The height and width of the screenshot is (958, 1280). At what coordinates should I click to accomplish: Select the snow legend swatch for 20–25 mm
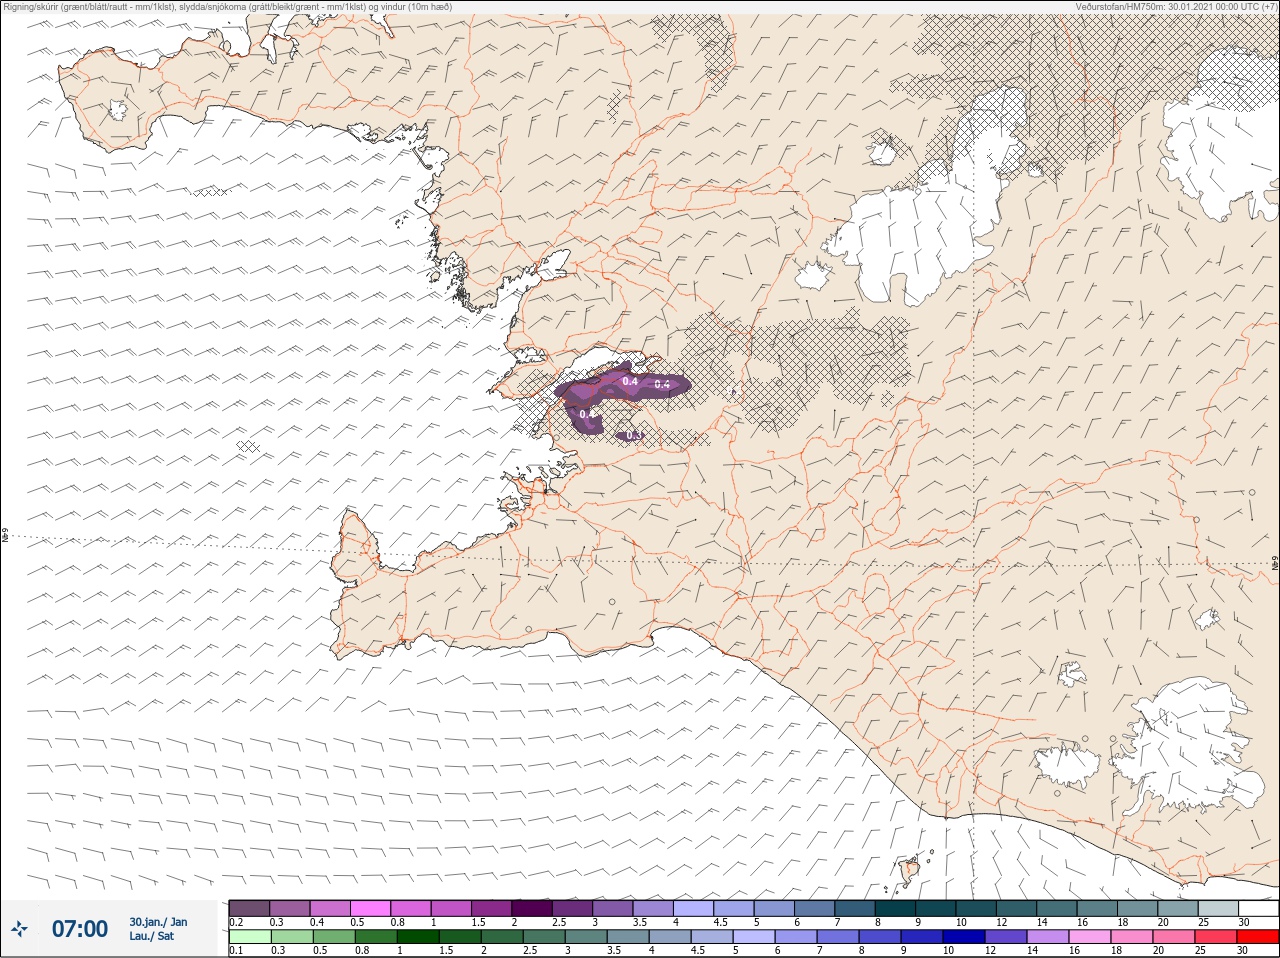tap(1180, 908)
